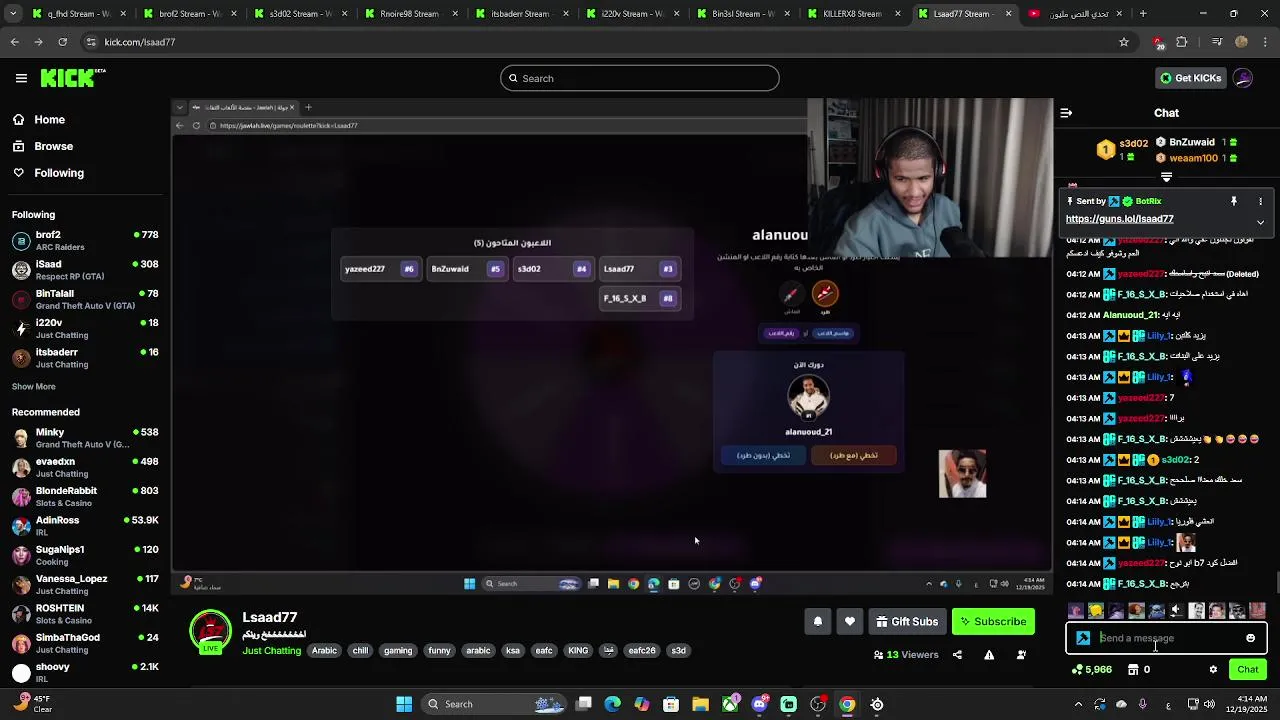This screenshot has width=1280, height=720.
Task: Open a new browser tab
Action: coord(1143,14)
